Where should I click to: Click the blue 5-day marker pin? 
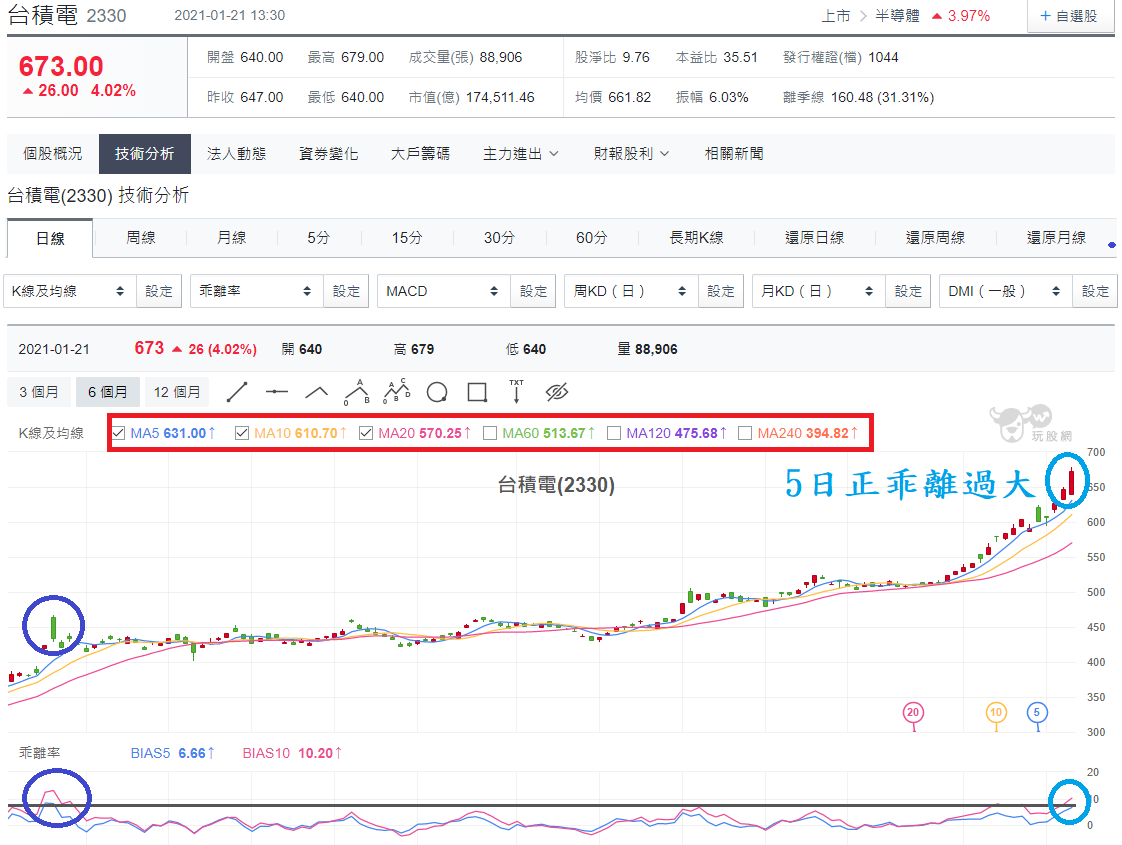1037,713
